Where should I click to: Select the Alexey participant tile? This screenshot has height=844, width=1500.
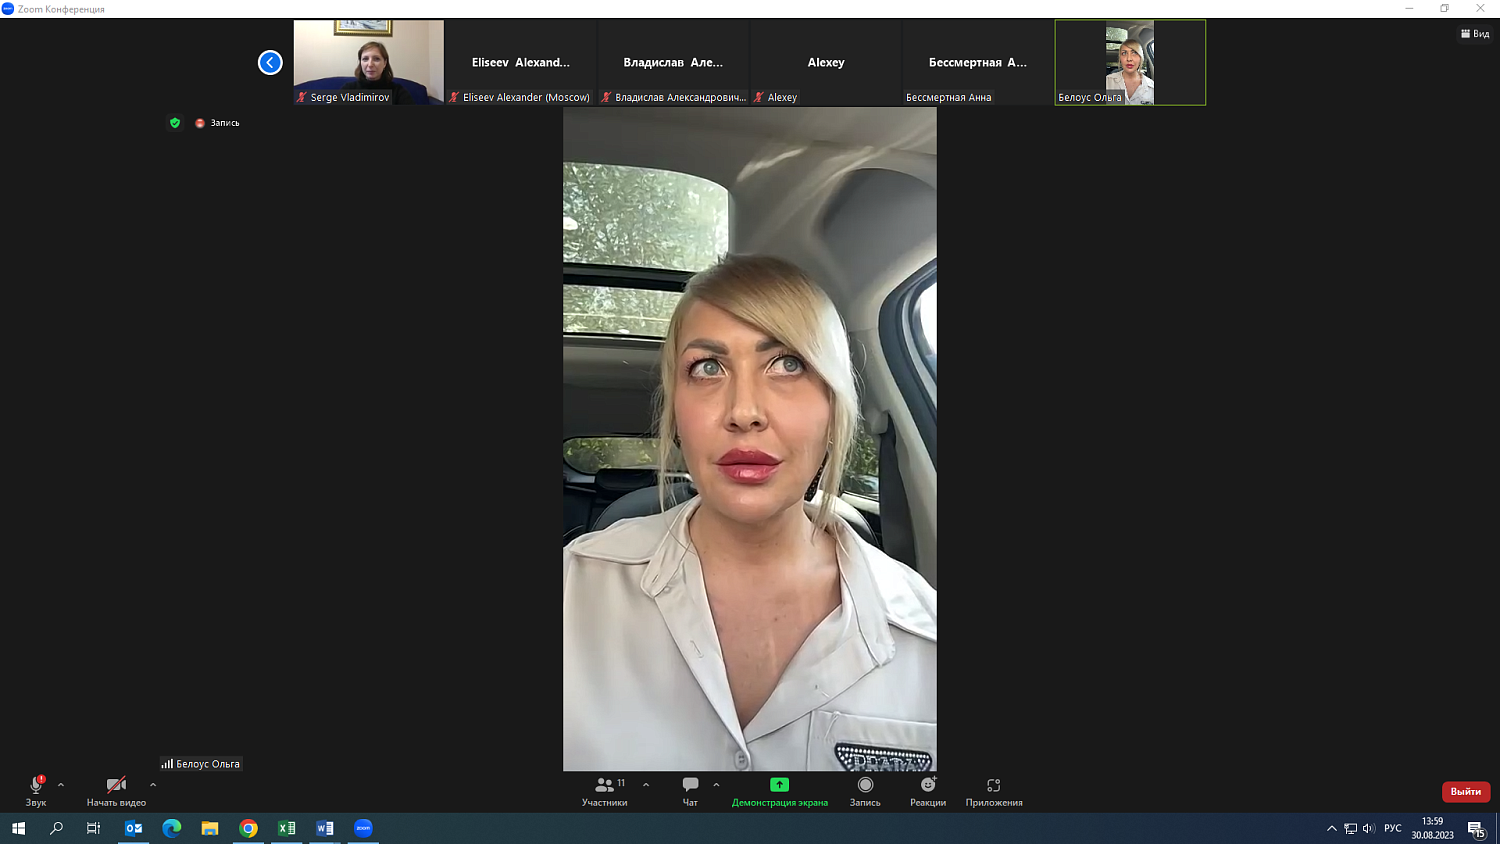pyautogui.click(x=826, y=62)
